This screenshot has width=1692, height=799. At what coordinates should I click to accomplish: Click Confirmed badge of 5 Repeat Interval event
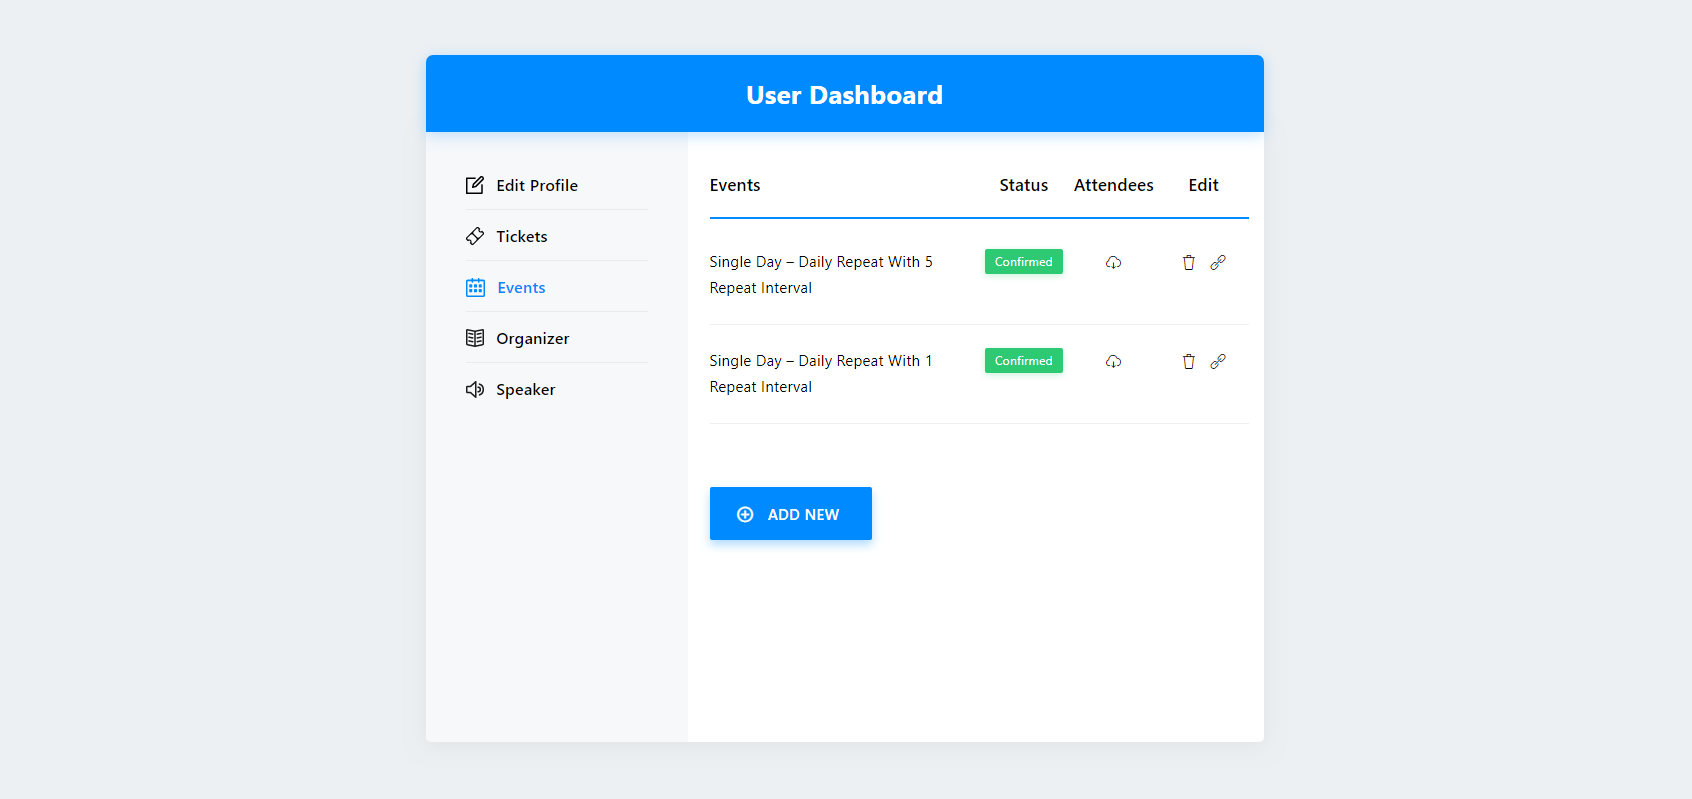(1024, 262)
